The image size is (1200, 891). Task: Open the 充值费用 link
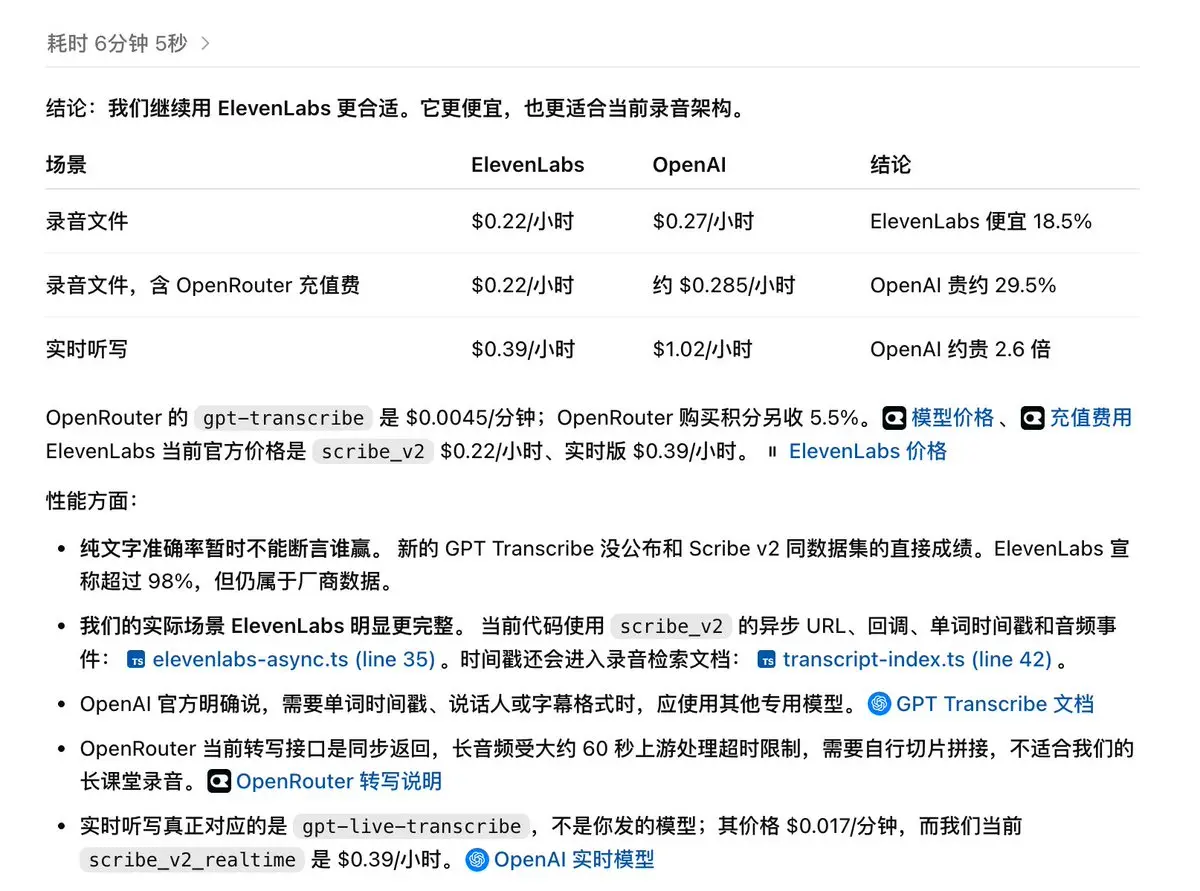[1090, 418]
